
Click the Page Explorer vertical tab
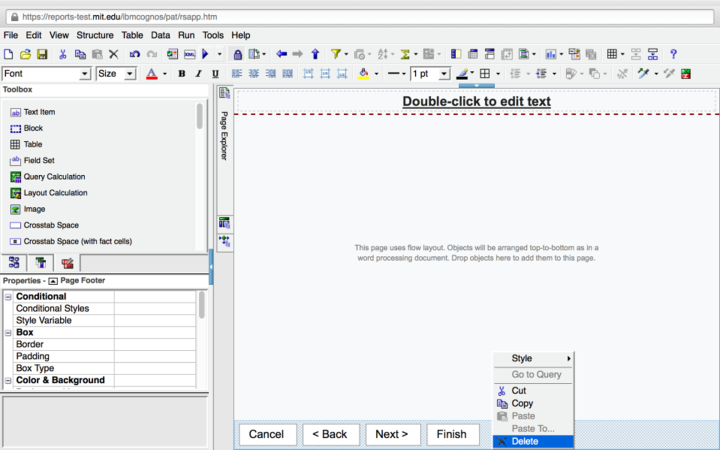pos(224,136)
